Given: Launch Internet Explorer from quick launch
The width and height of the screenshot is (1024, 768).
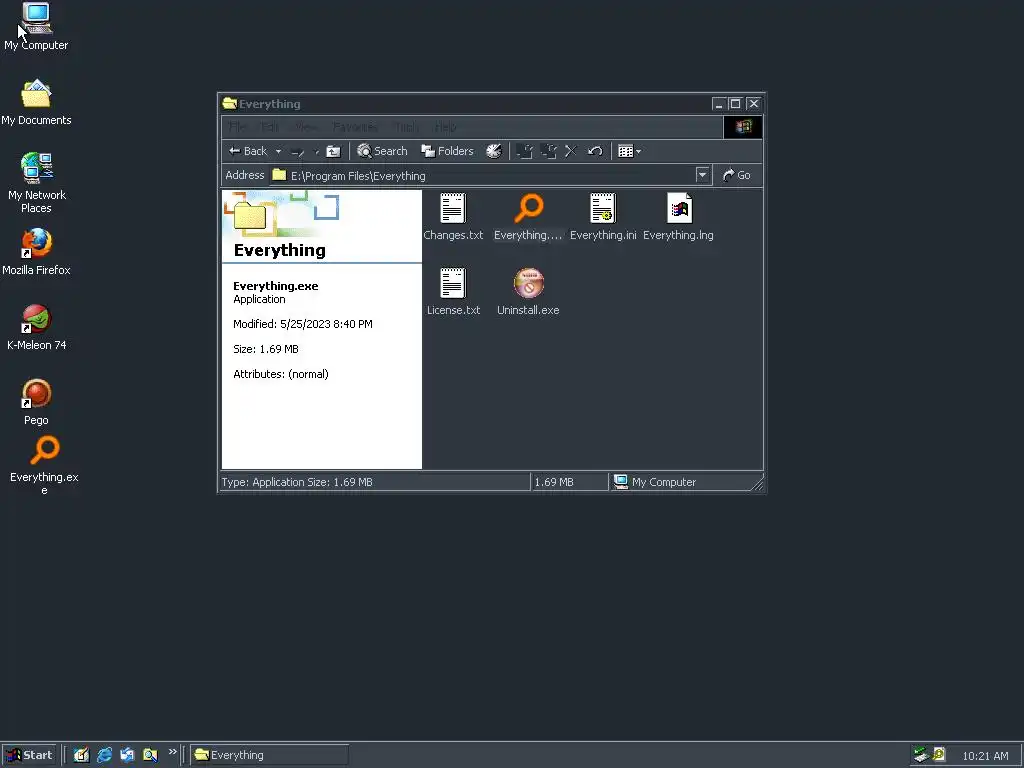Looking at the screenshot, I should pos(104,755).
